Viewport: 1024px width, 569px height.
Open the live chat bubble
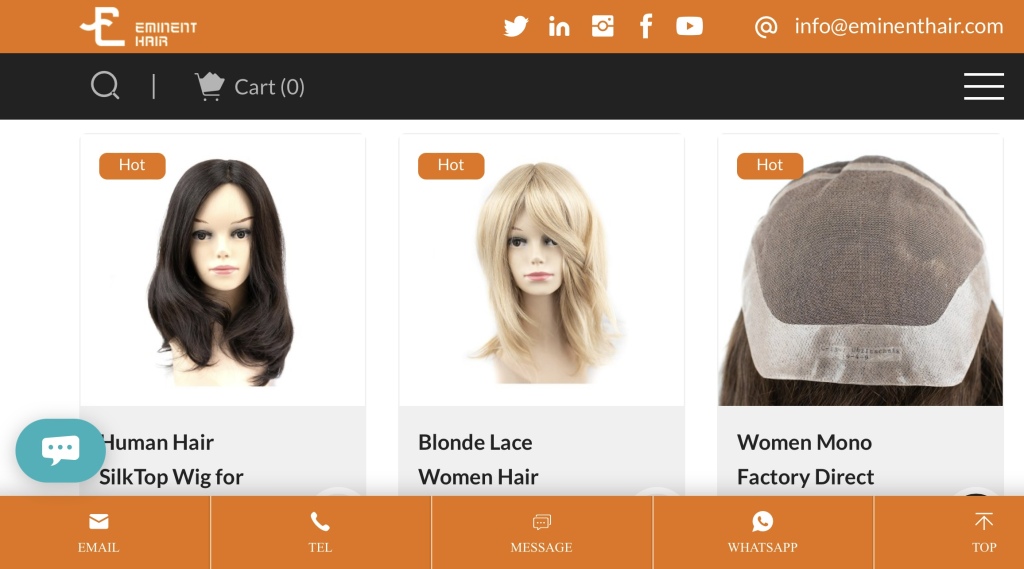[60, 450]
